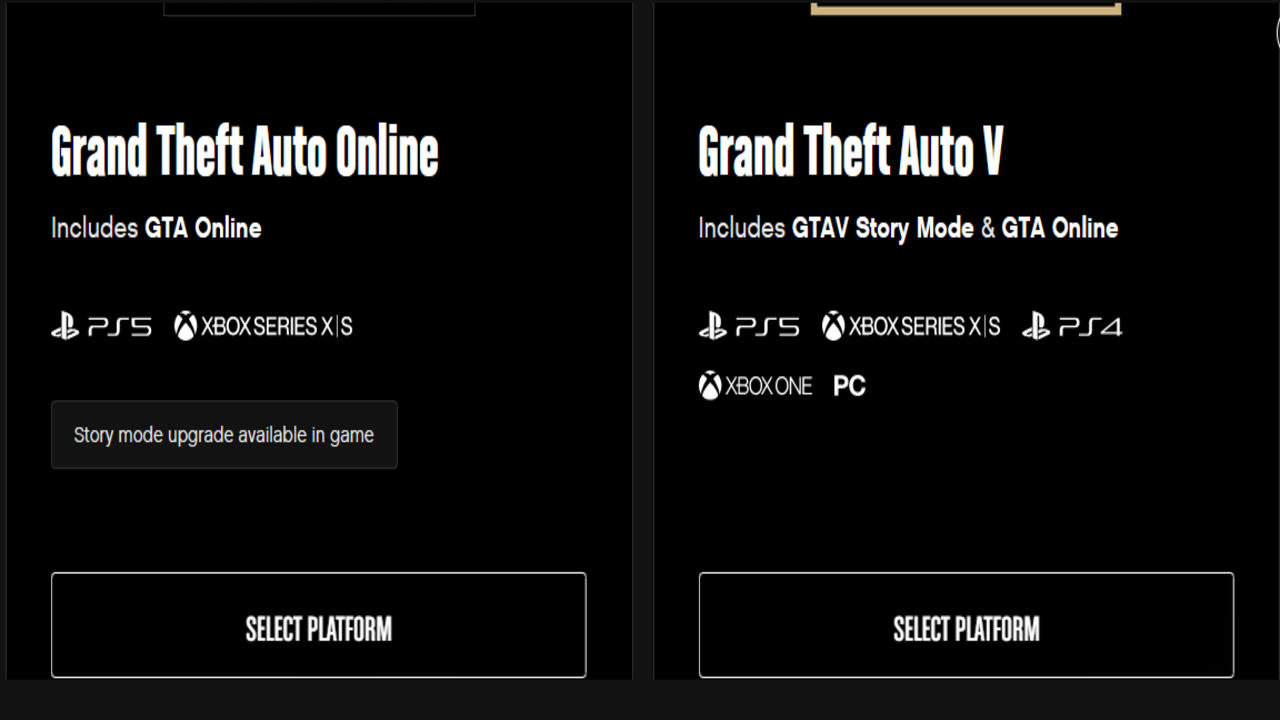Open Select Platform for Grand Theft Auto V

click(966, 625)
